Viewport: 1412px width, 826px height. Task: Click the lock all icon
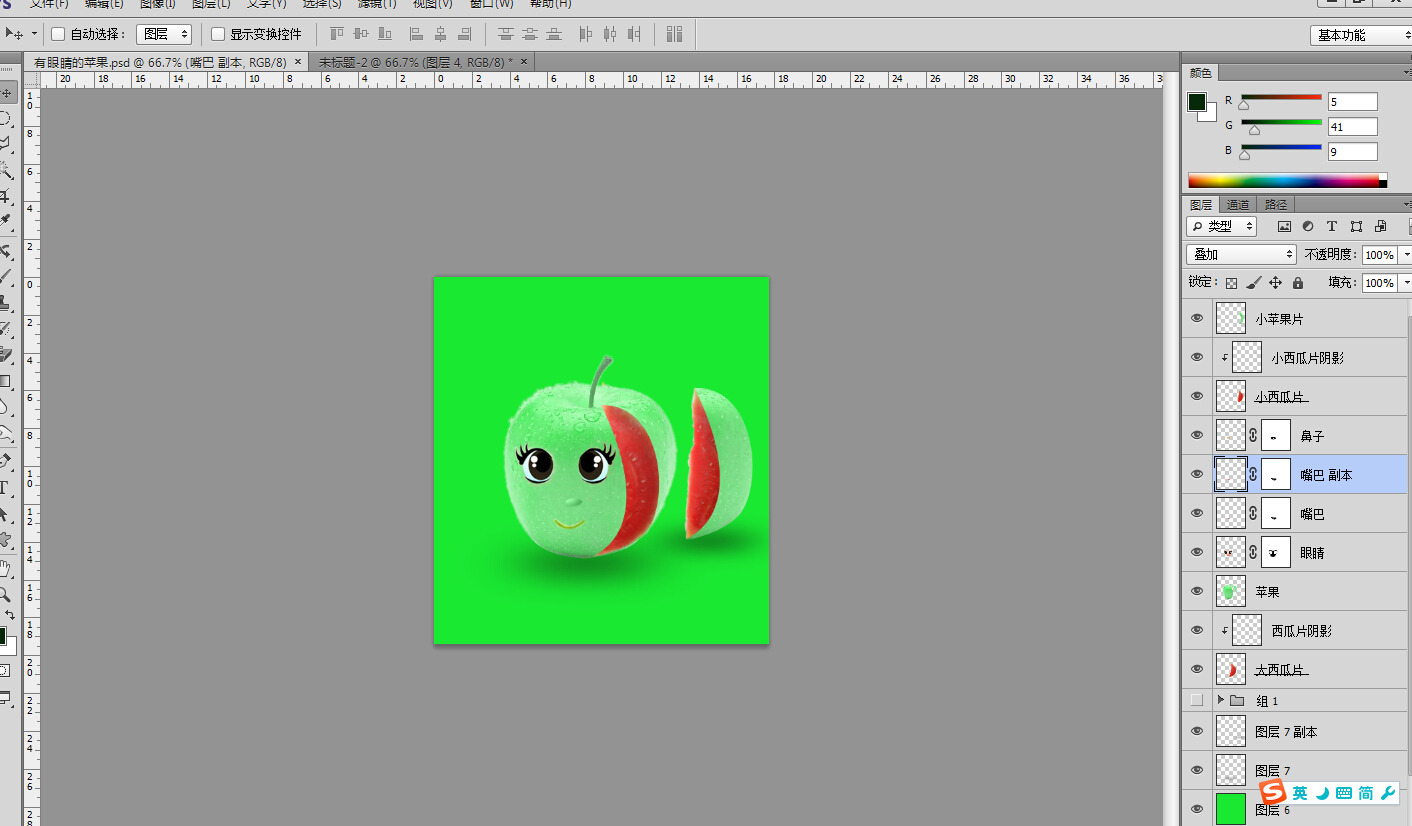(x=1298, y=283)
